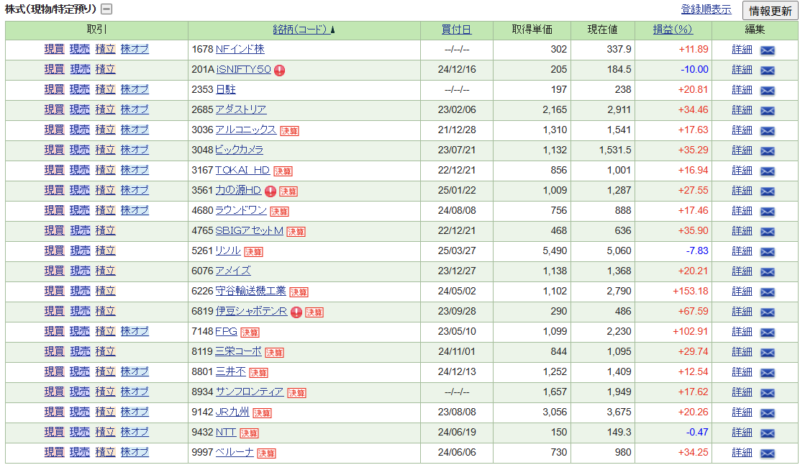The height and width of the screenshot is (465, 800).
Task: Click 株オプ for FPG
Action: (x=135, y=331)
